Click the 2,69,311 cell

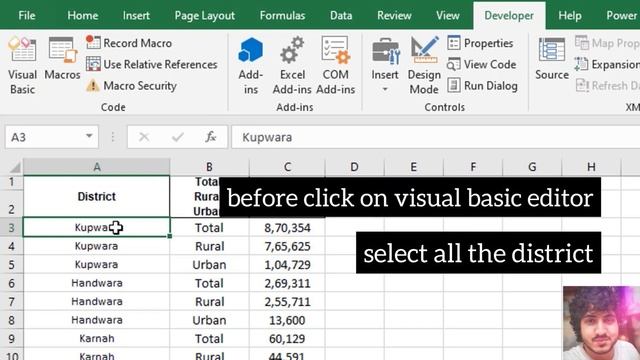pos(287,283)
